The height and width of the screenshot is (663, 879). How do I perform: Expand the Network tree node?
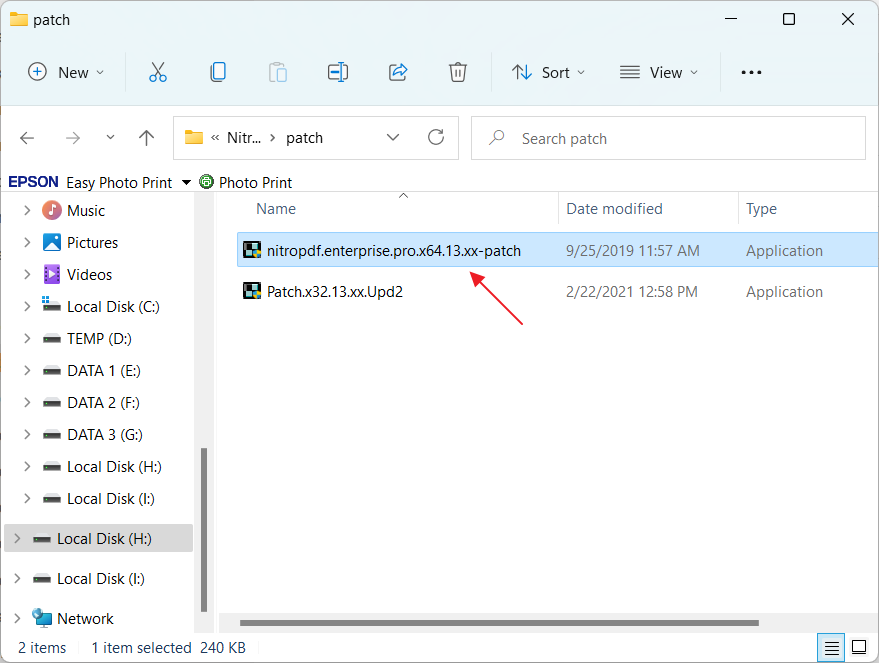click(x=17, y=618)
